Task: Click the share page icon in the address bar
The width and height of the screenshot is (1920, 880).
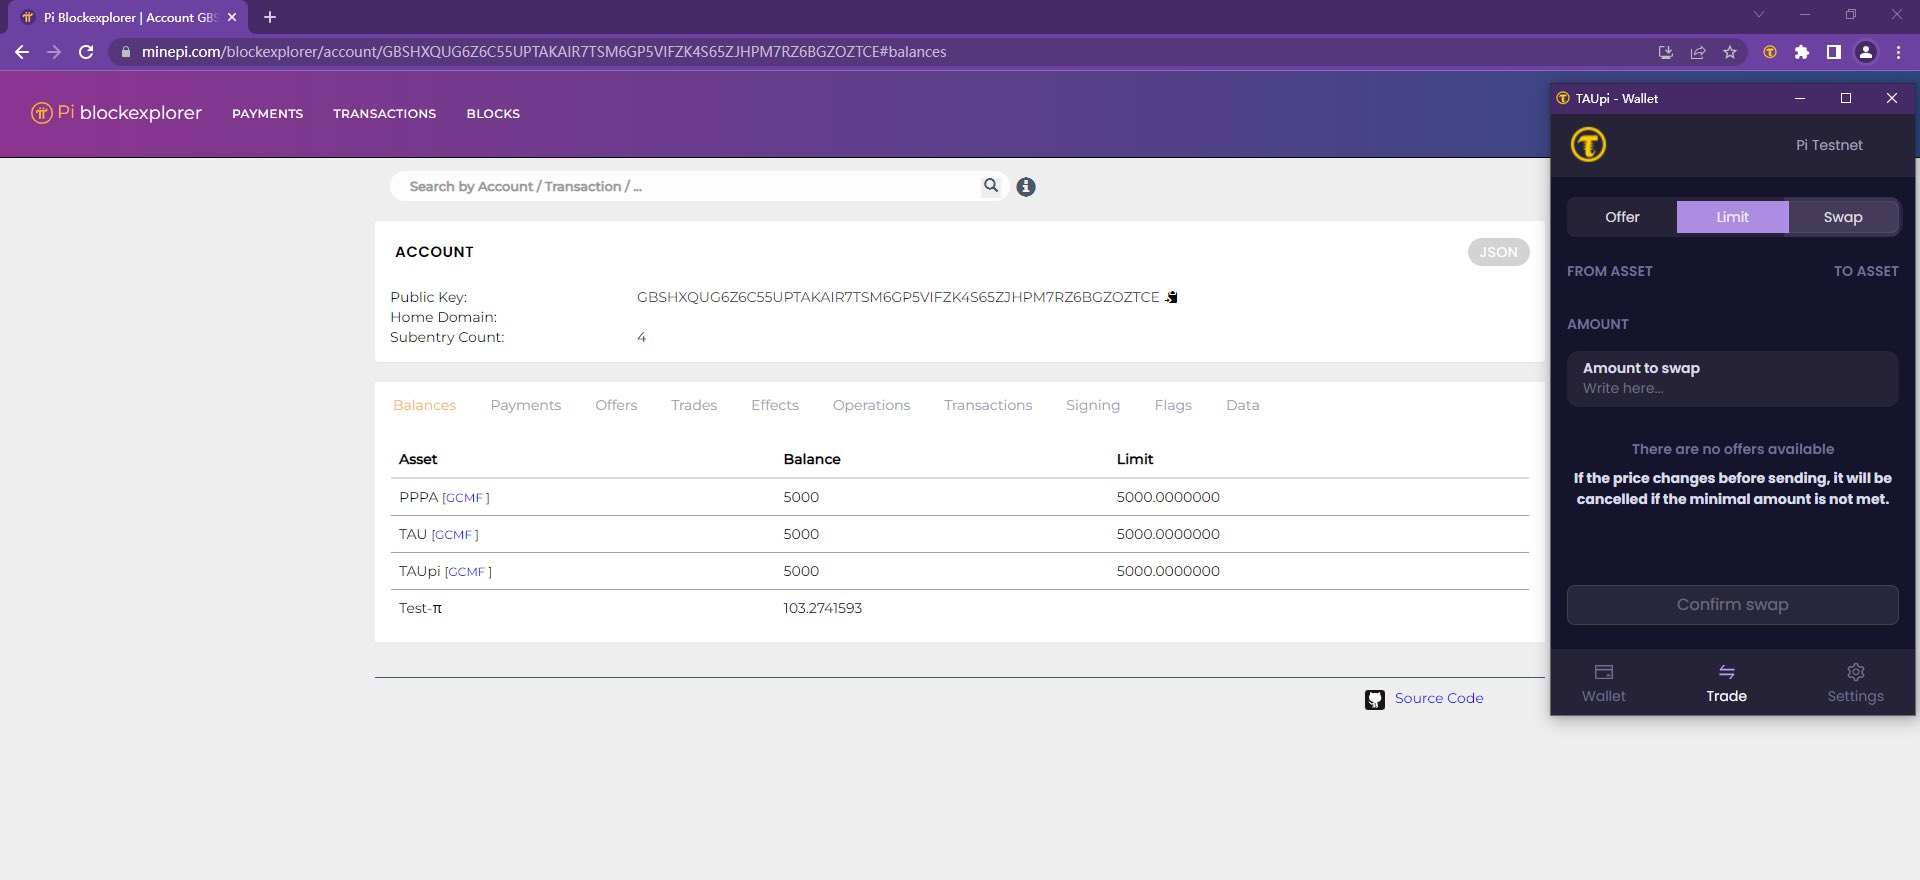Action: [1698, 52]
